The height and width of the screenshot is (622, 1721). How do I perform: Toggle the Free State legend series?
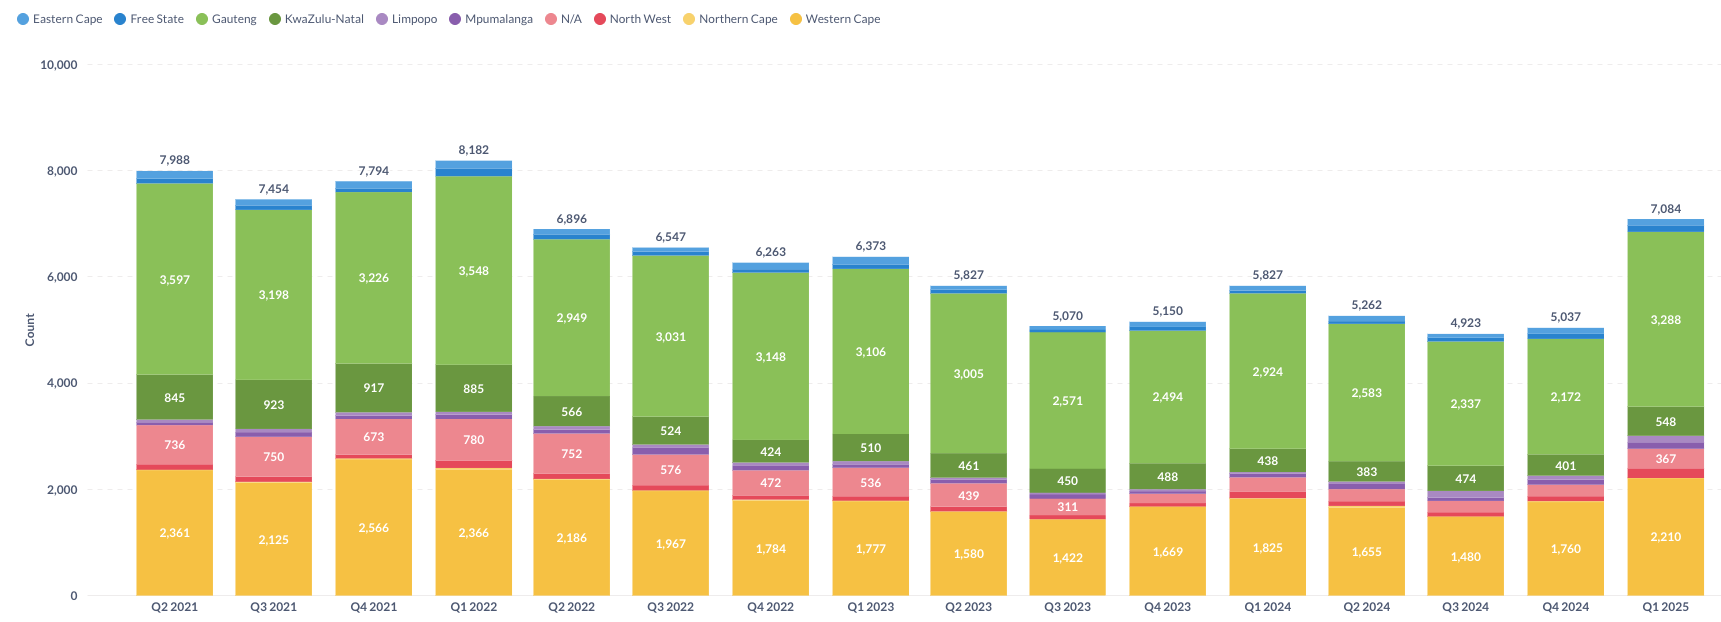click(149, 19)
